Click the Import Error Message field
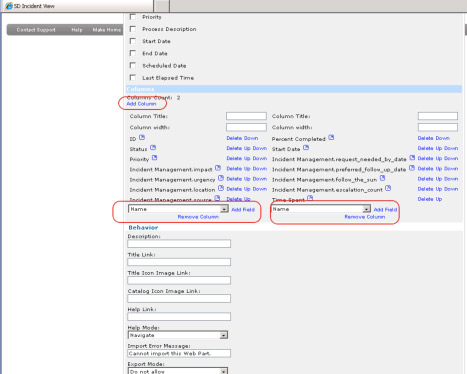467x374 pixels. coord(179,353)
